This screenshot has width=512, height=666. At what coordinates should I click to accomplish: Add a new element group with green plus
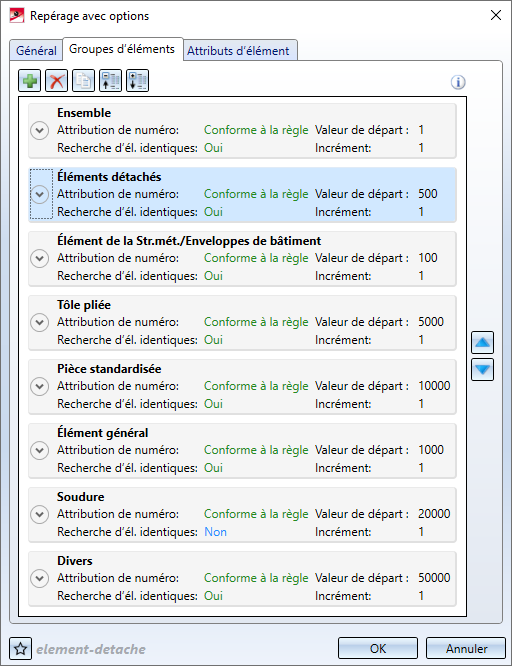[29, 81]
